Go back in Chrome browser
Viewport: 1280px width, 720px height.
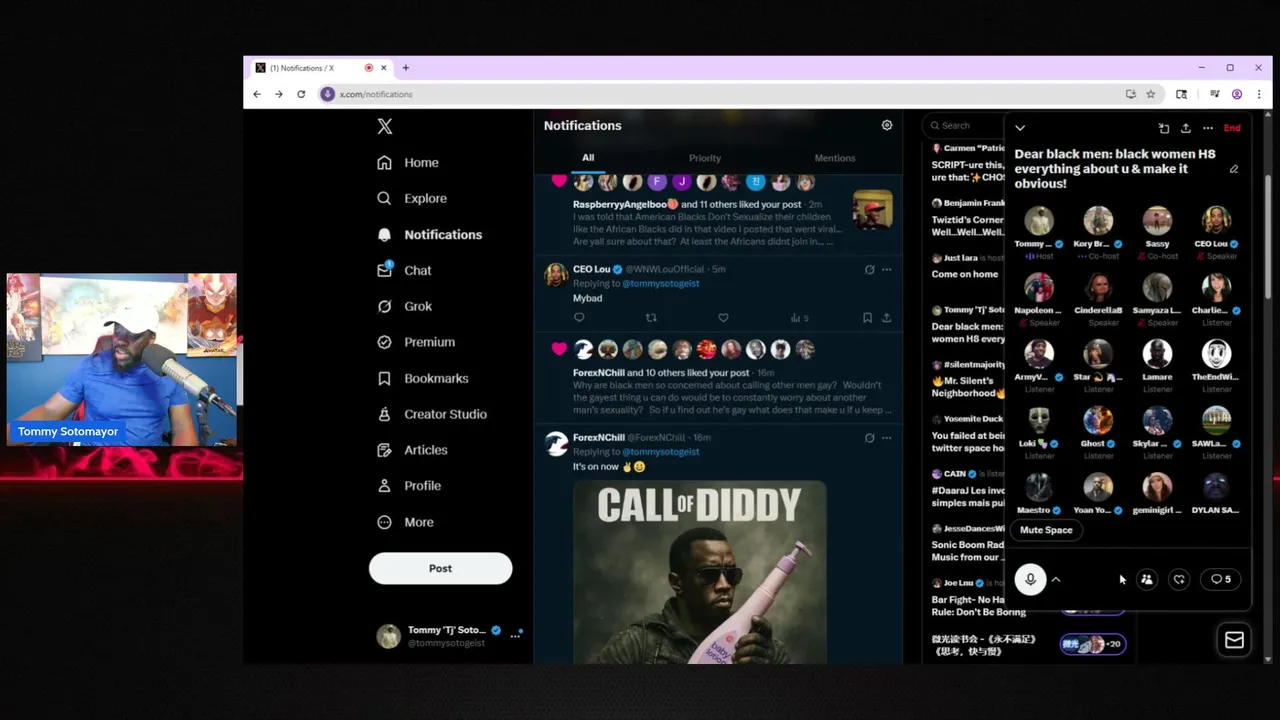coord(257,94)
